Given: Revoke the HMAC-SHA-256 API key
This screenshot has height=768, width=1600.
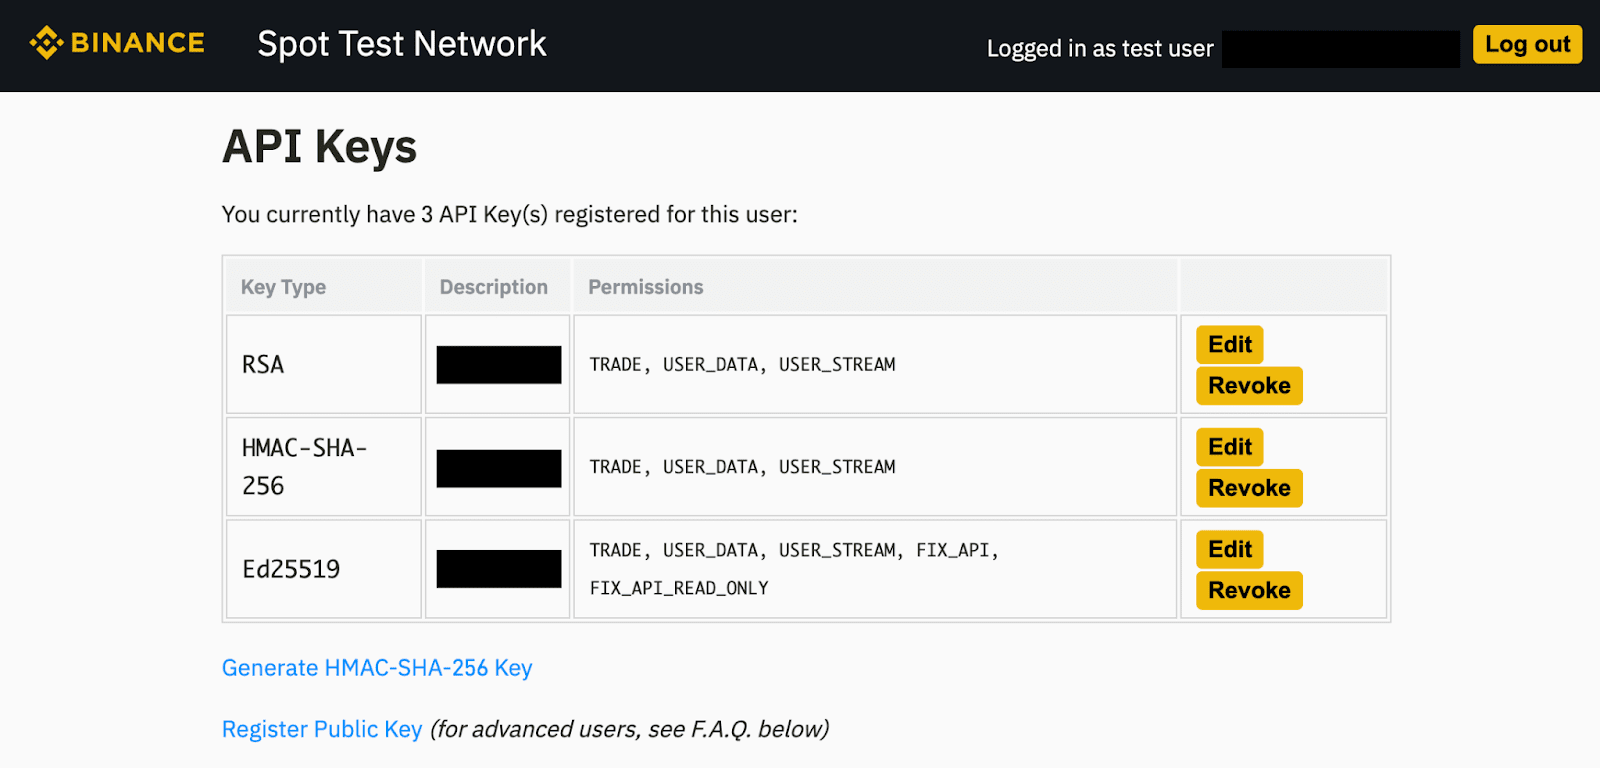Looking at the screenshot, I should 1249,488.
